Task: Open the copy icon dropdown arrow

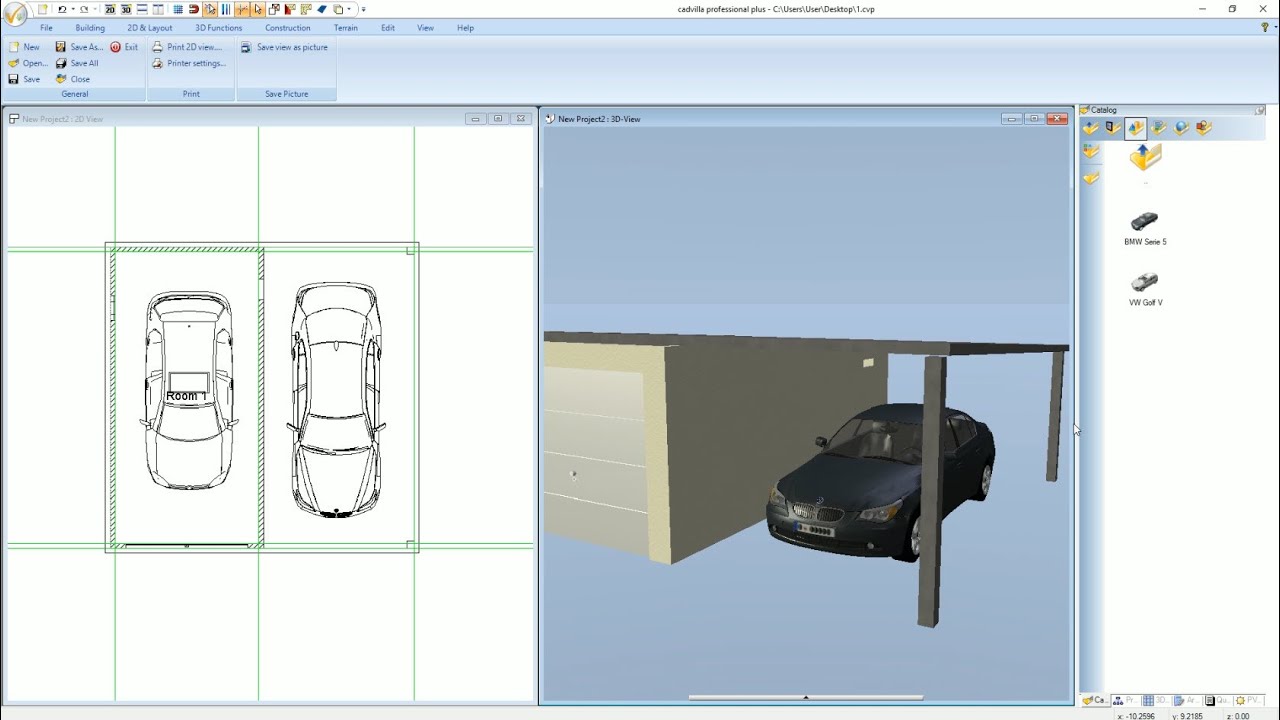Action: click(349, 9)
